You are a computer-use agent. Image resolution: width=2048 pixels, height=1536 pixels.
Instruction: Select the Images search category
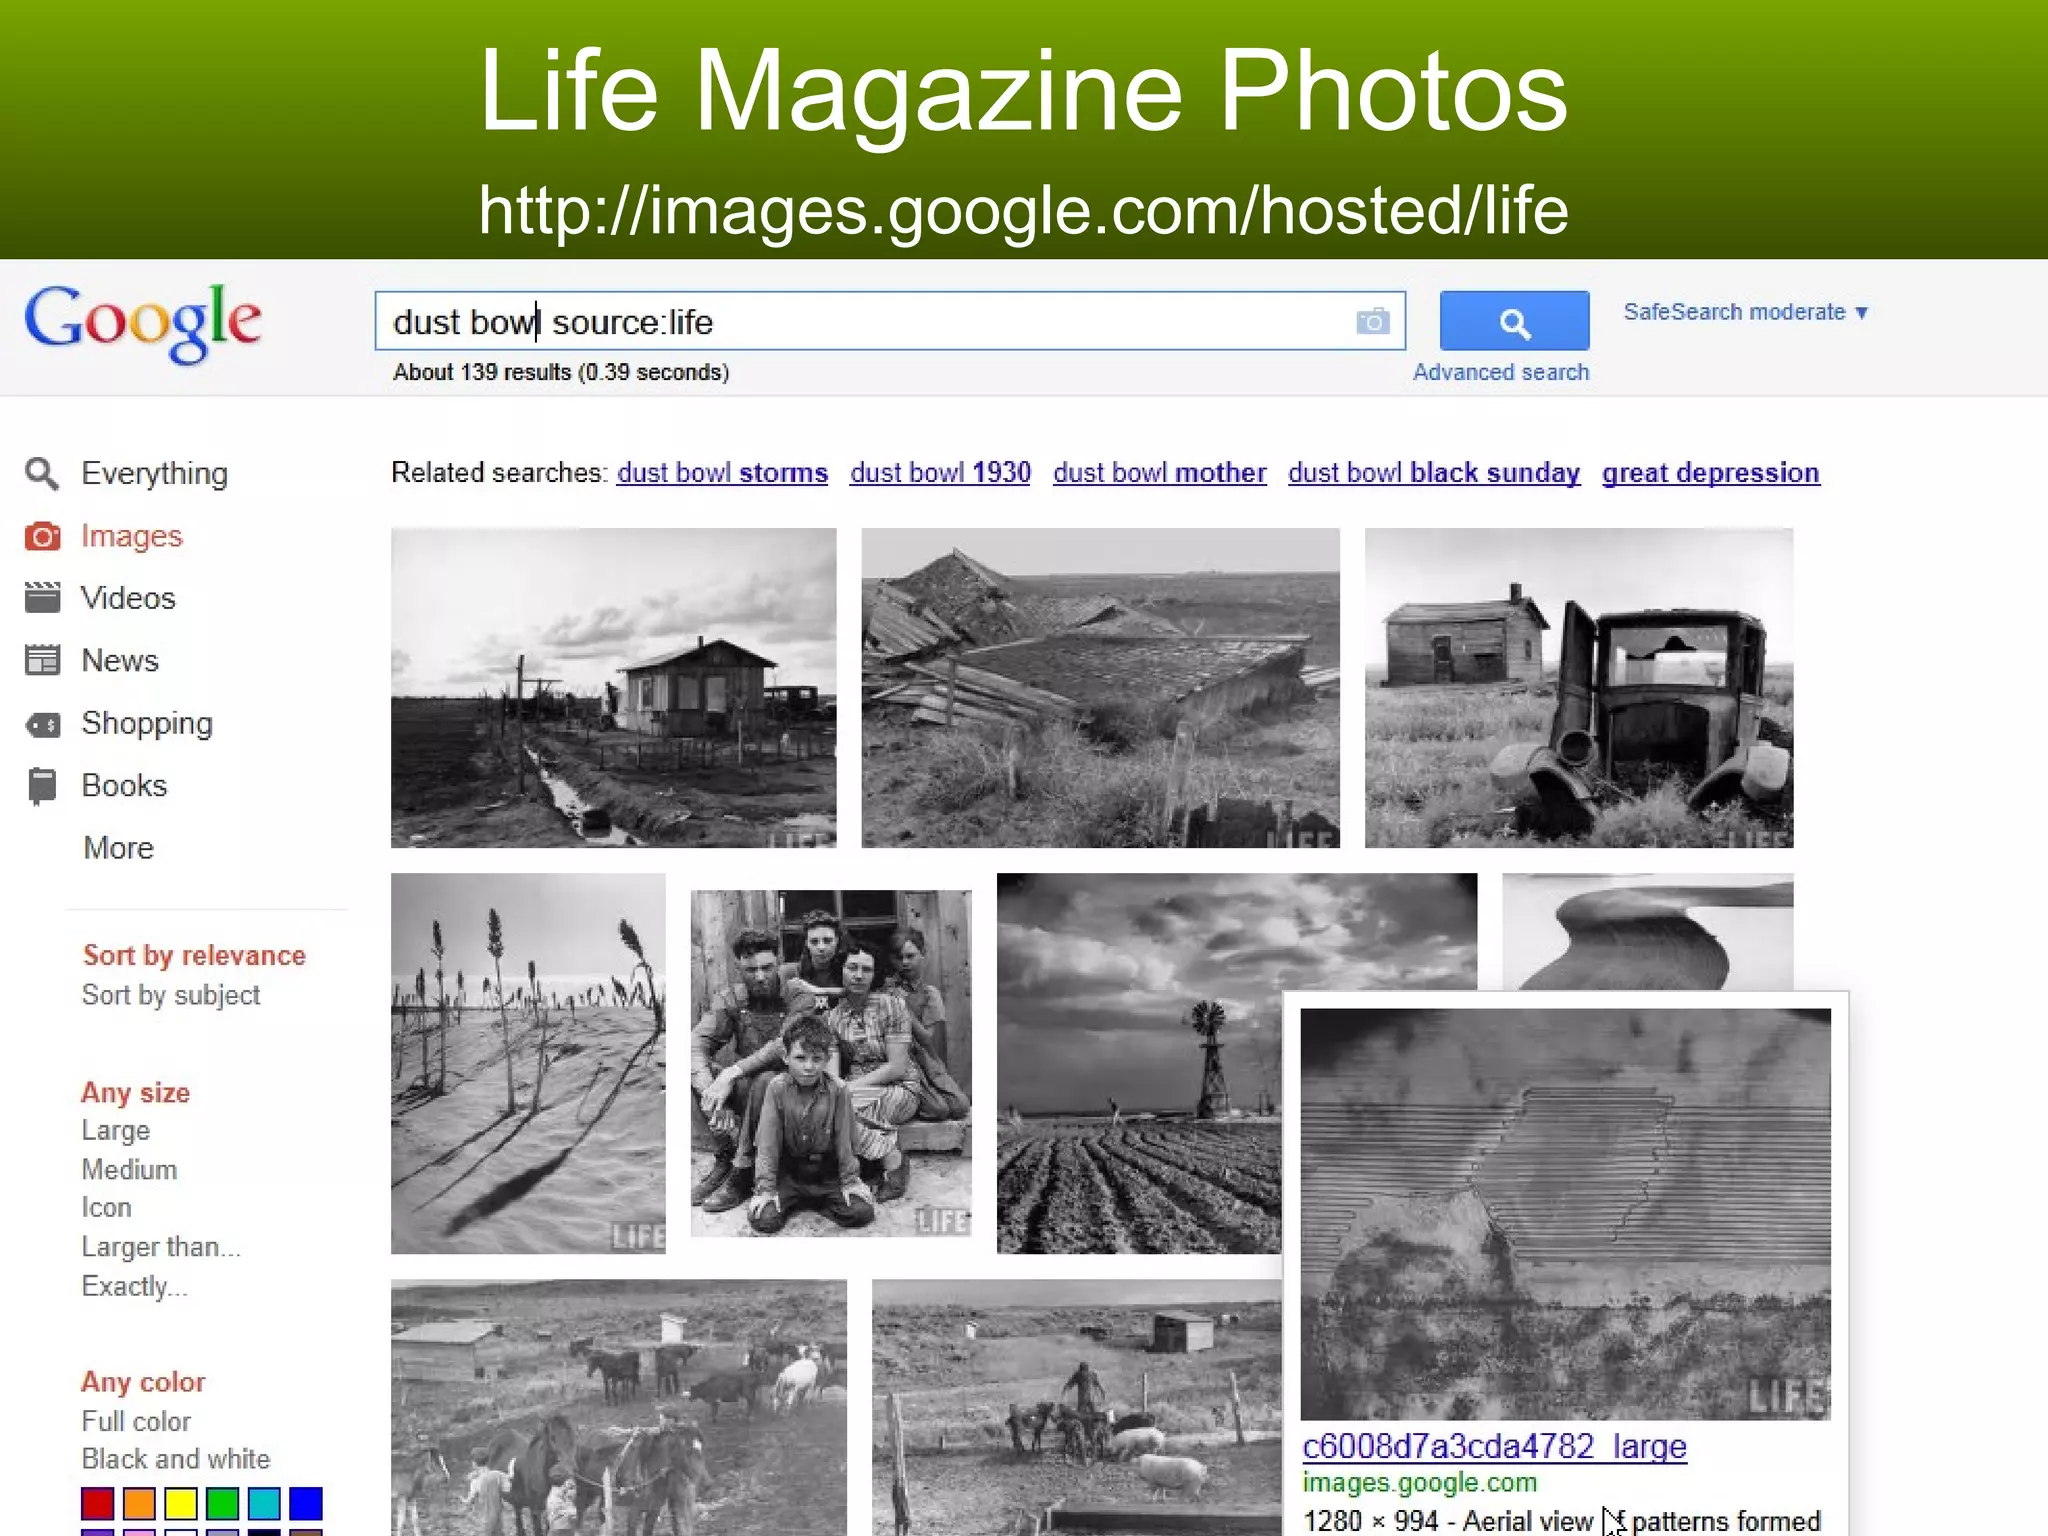click(132, 536)
